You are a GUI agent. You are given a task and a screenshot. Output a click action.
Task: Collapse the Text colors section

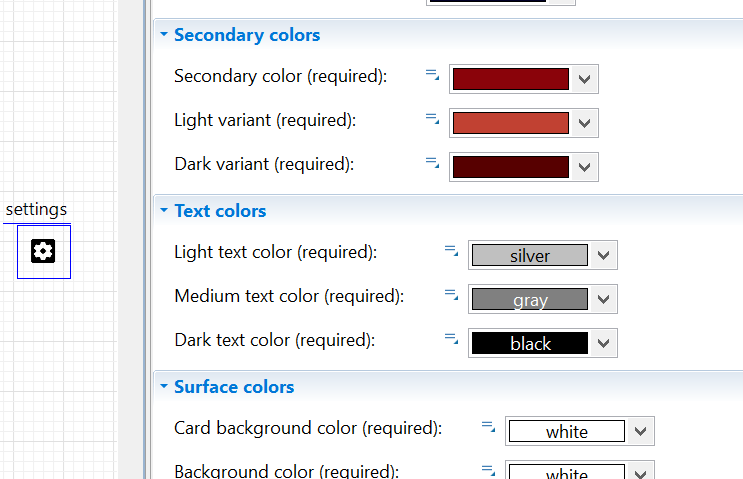pyautogui.click(x=164, y=210)
